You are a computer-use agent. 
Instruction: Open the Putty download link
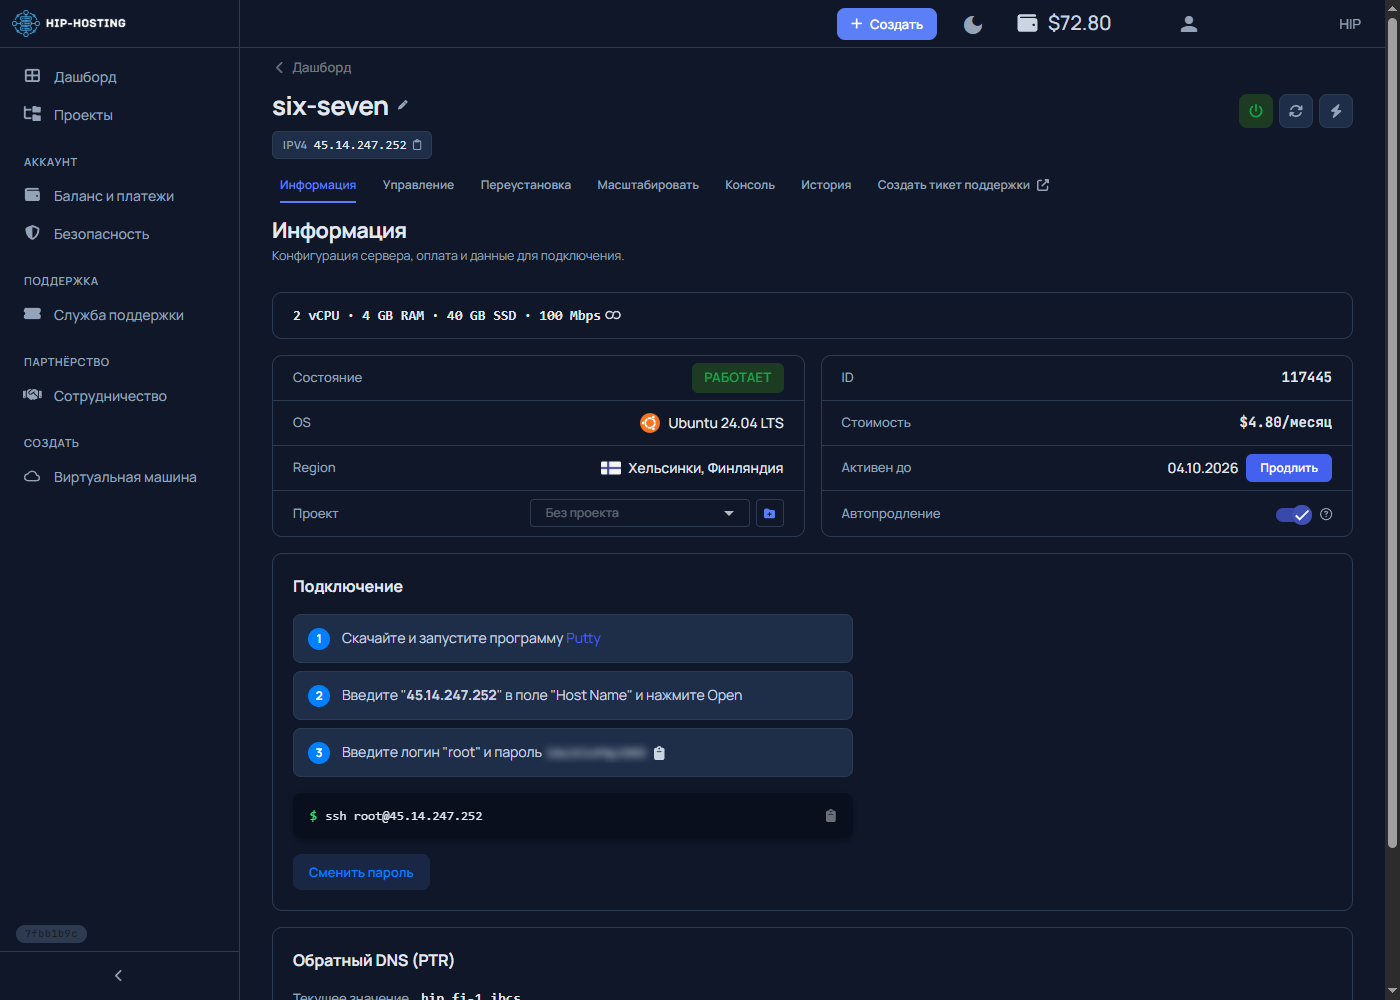click(583, 638)
